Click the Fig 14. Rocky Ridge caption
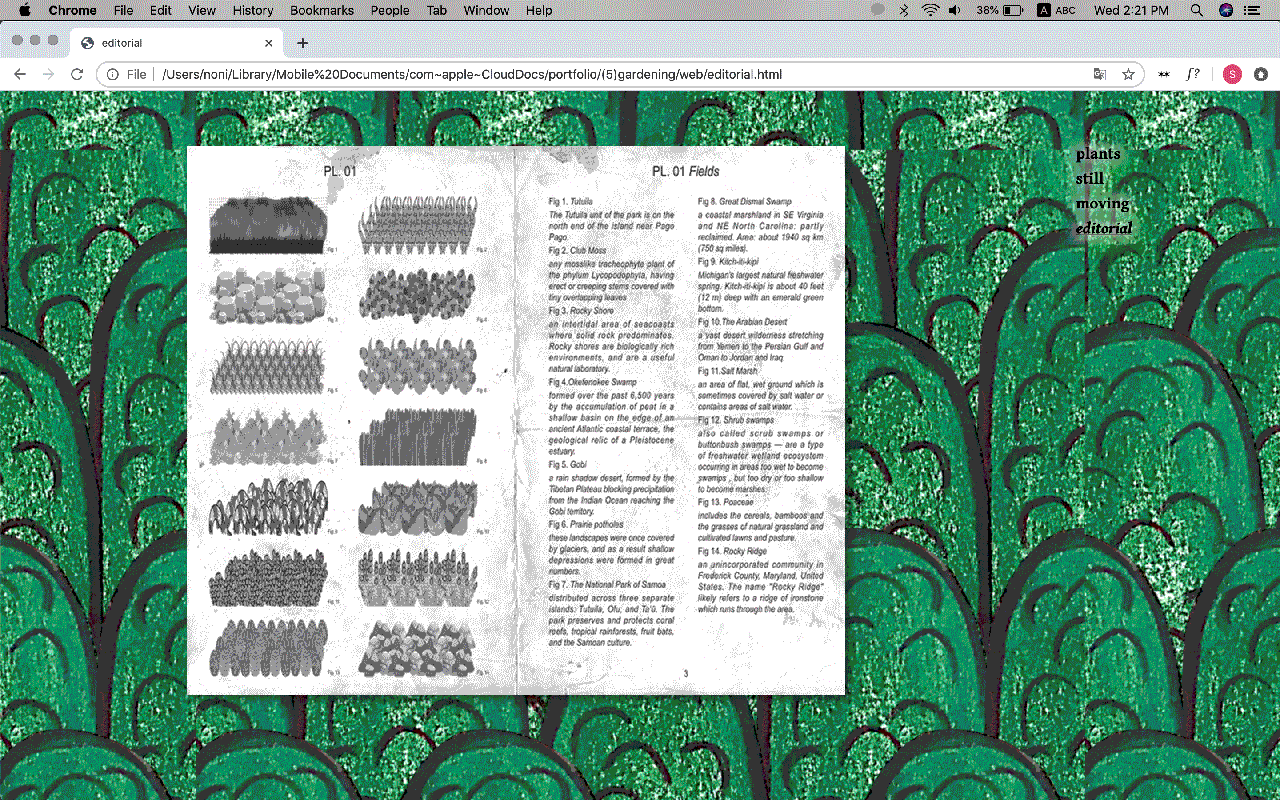 pyautogui.click(x=732, y=551)
